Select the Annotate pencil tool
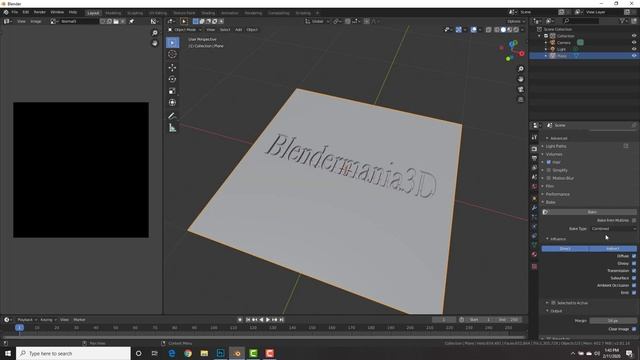This screenshot has width=640, height=360. (x=173, y=116)
